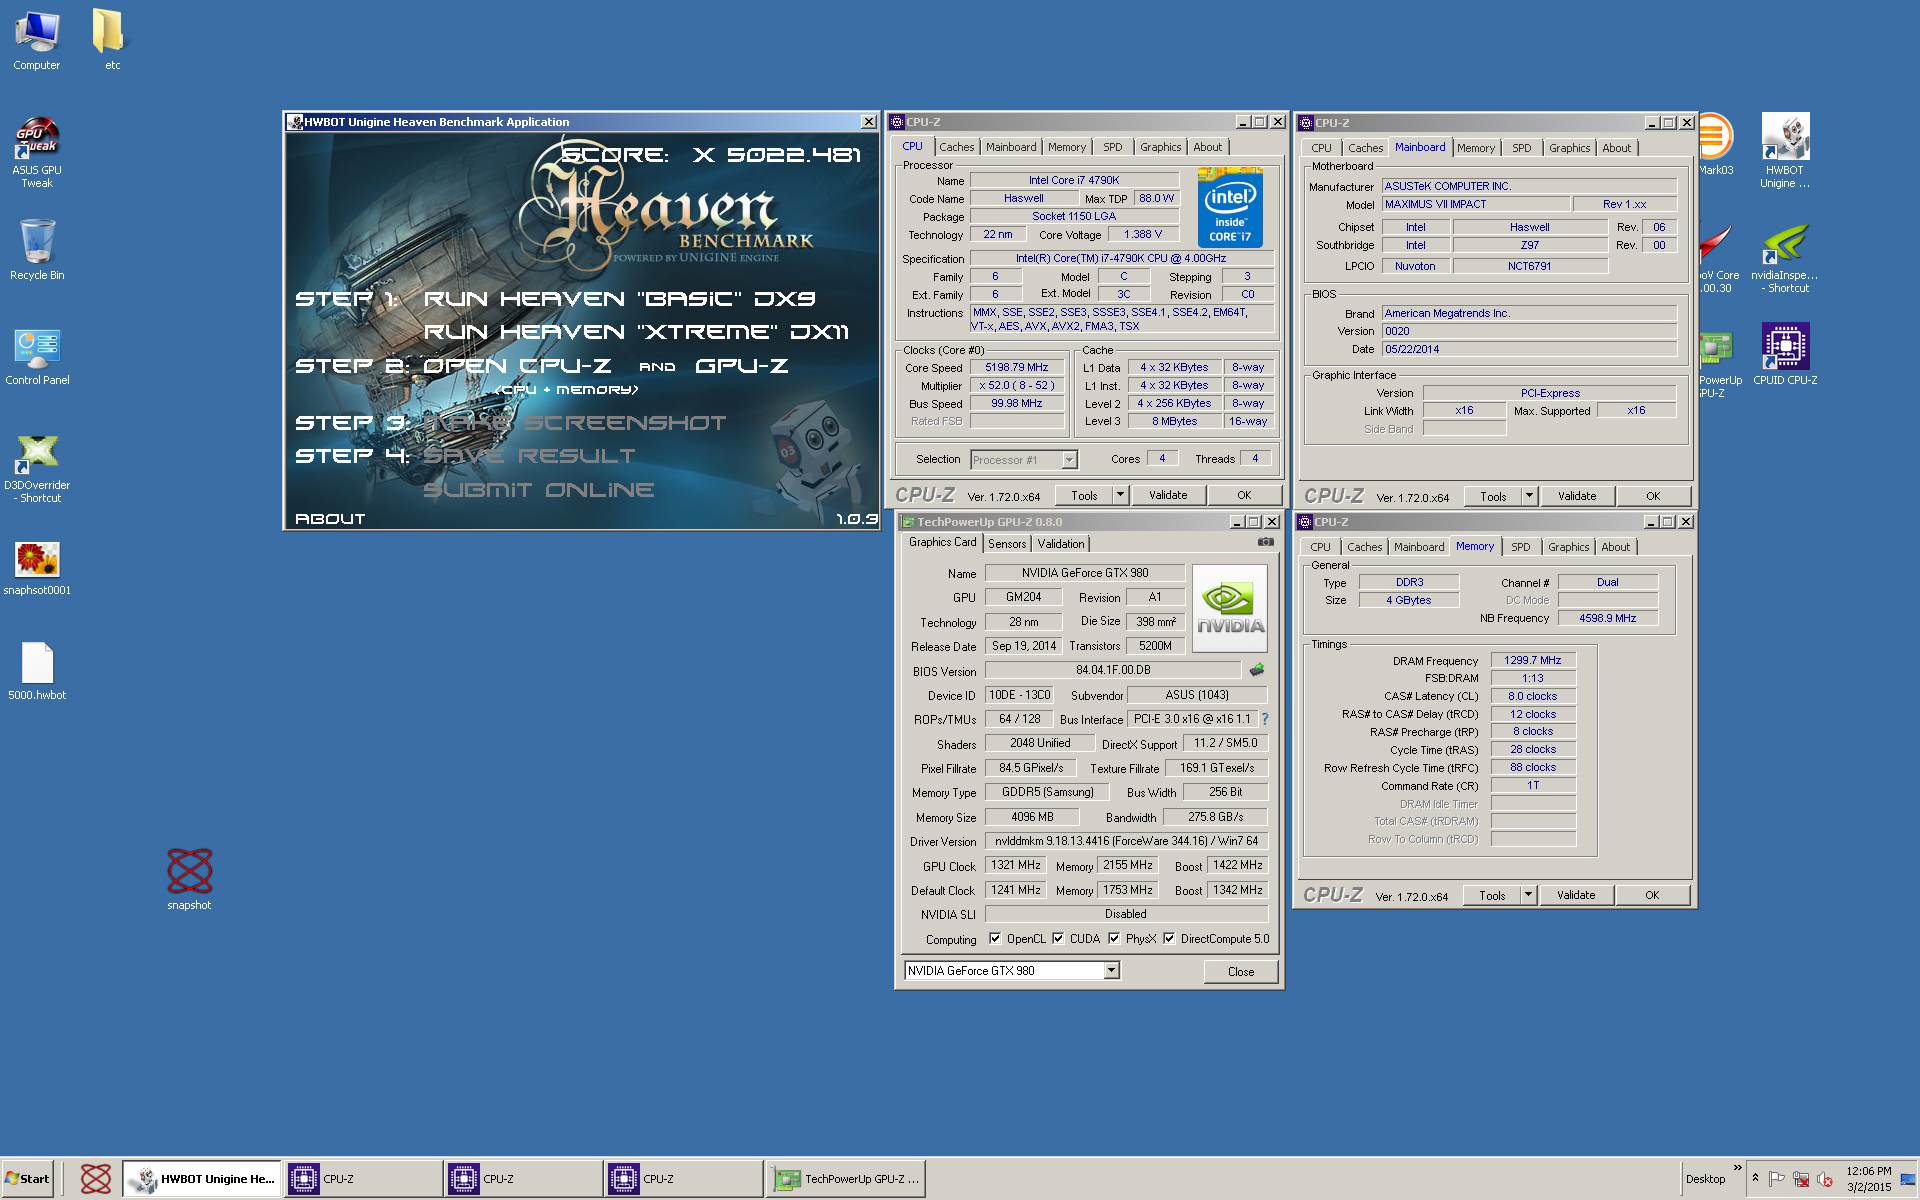Click Run Heaven "Basic" DX9
The height and width of the screenshot is (1200, 1920).
(x=619, y=299)
